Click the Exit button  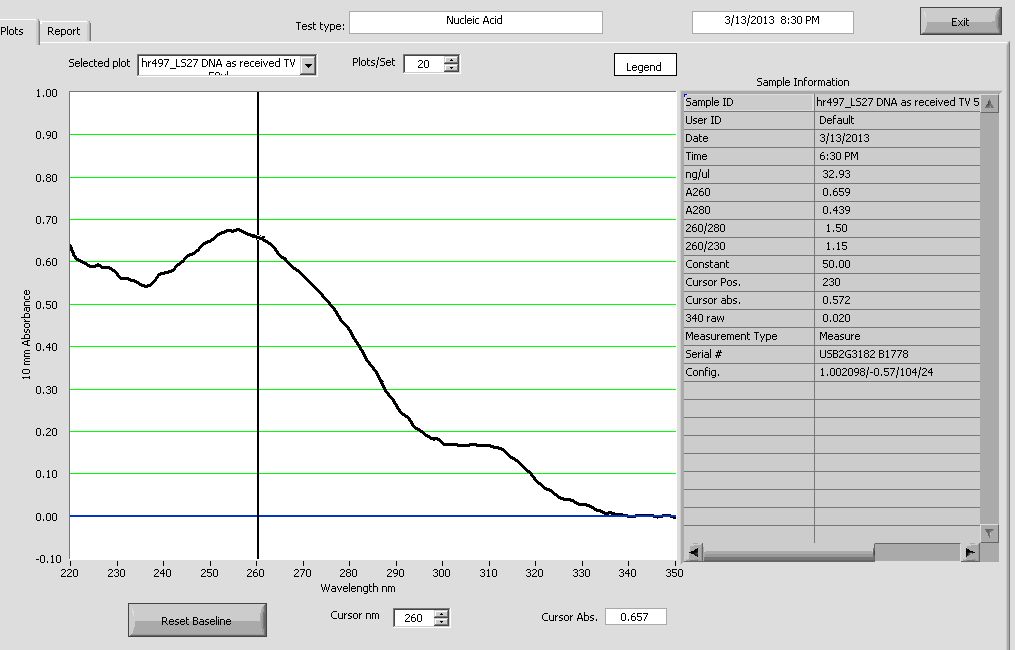click(x=960, y=21)
